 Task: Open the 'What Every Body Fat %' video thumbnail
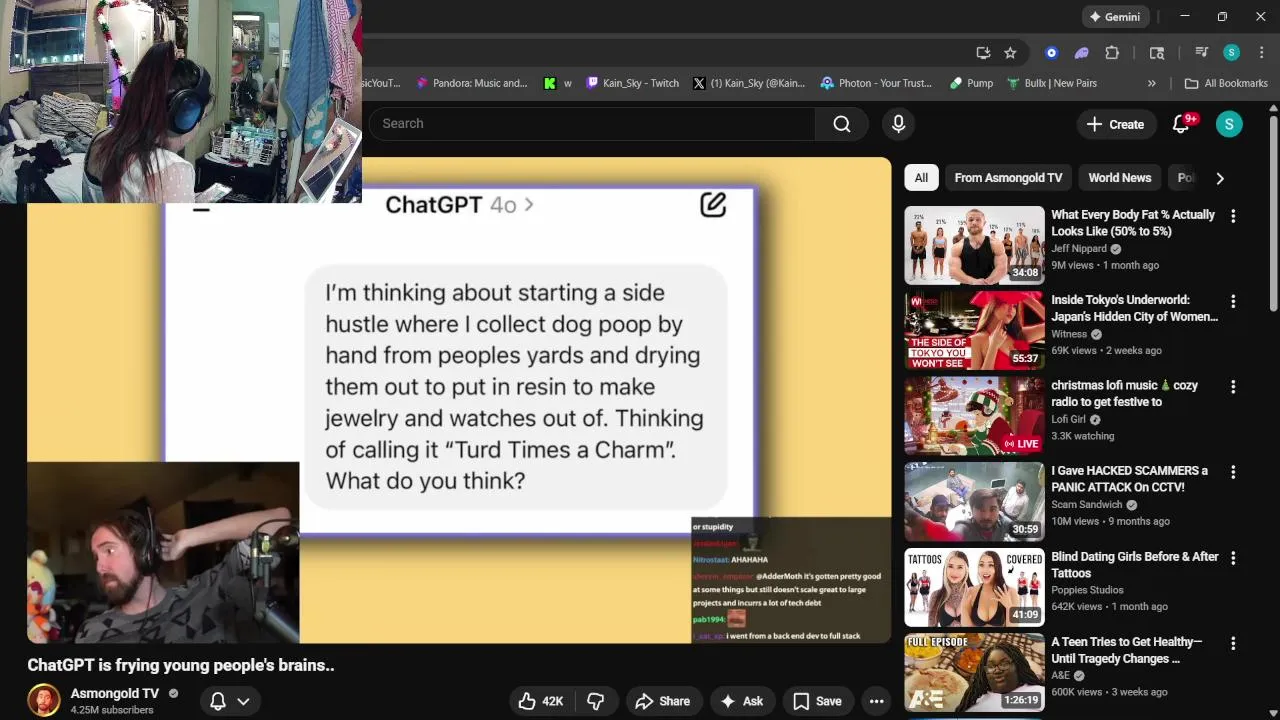point(974,246)
